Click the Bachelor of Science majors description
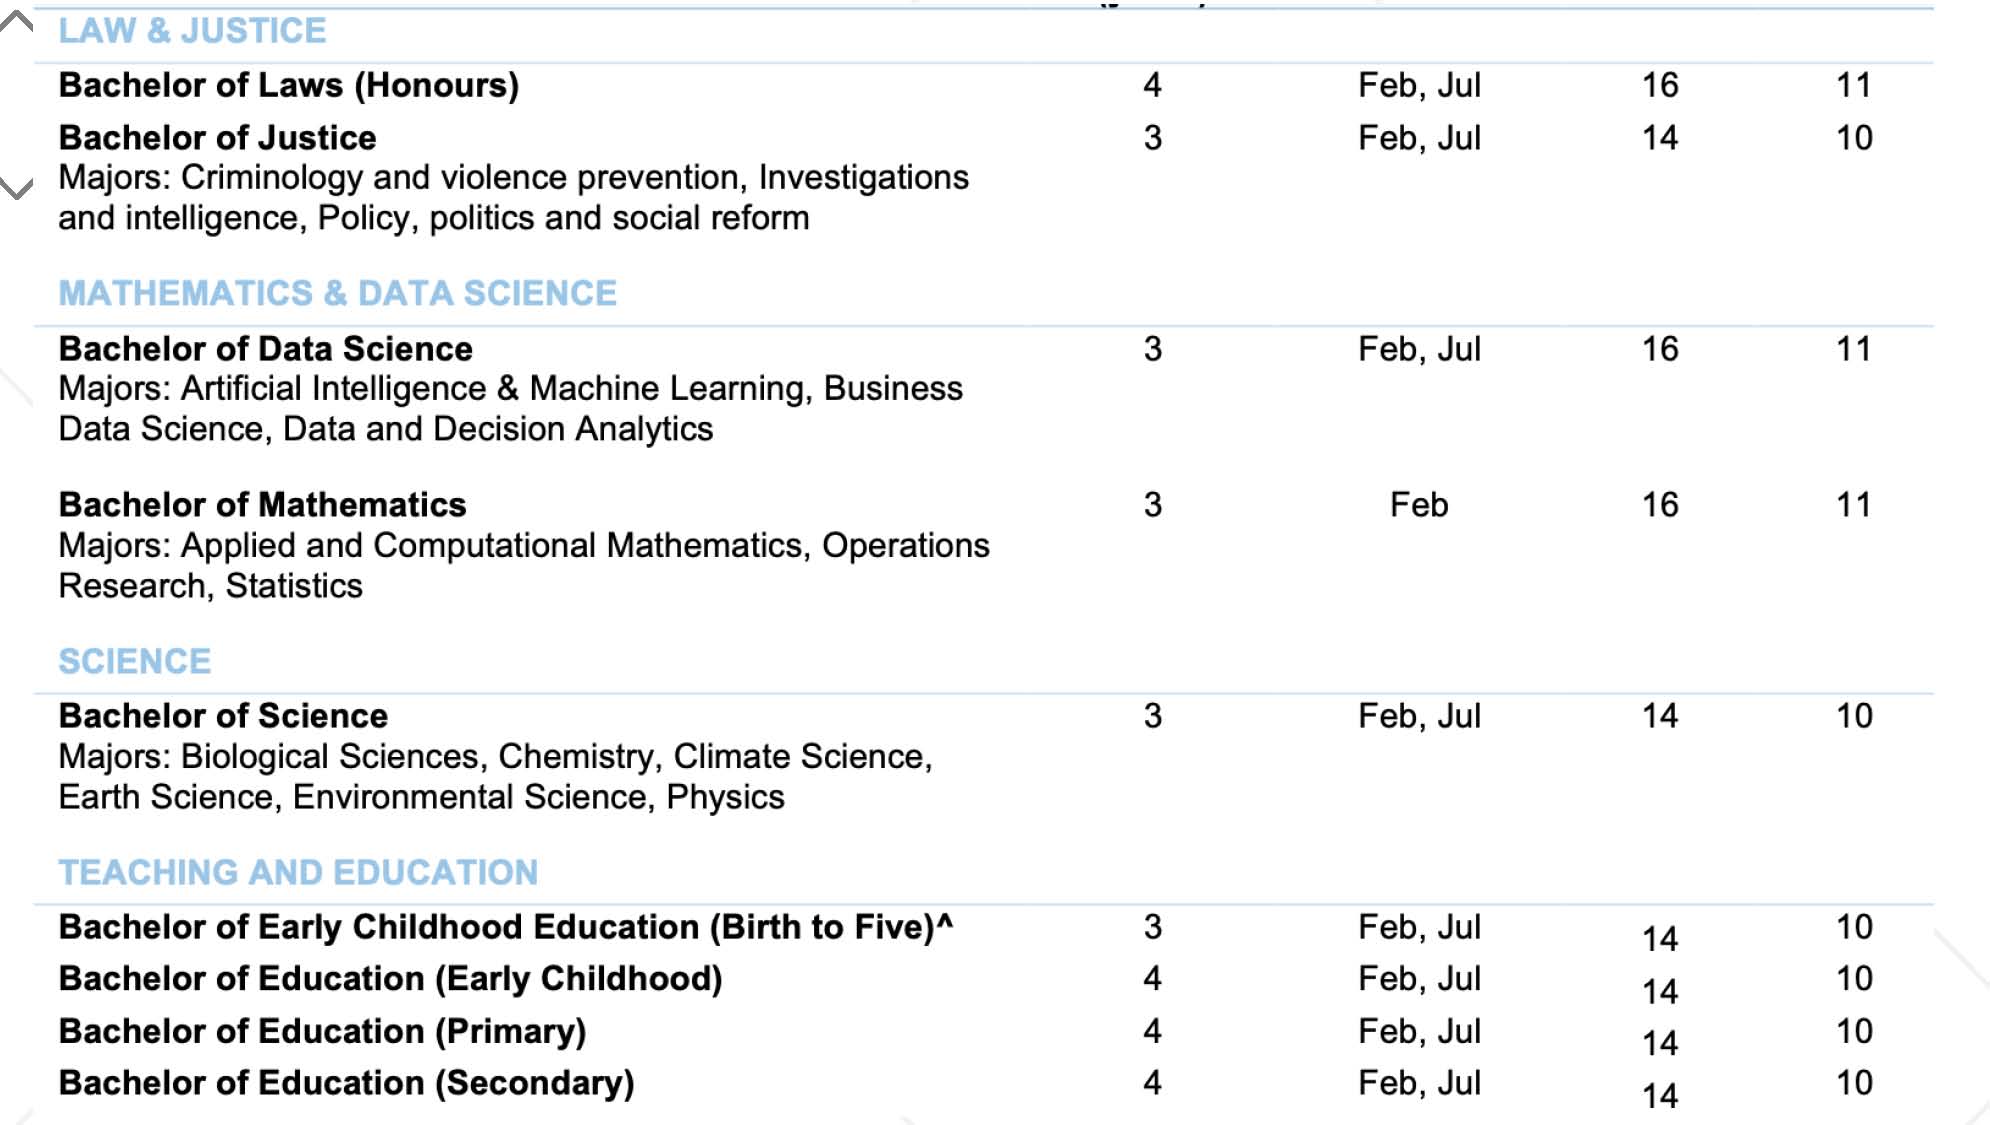1990x1125 pixels. click(495, 777)
